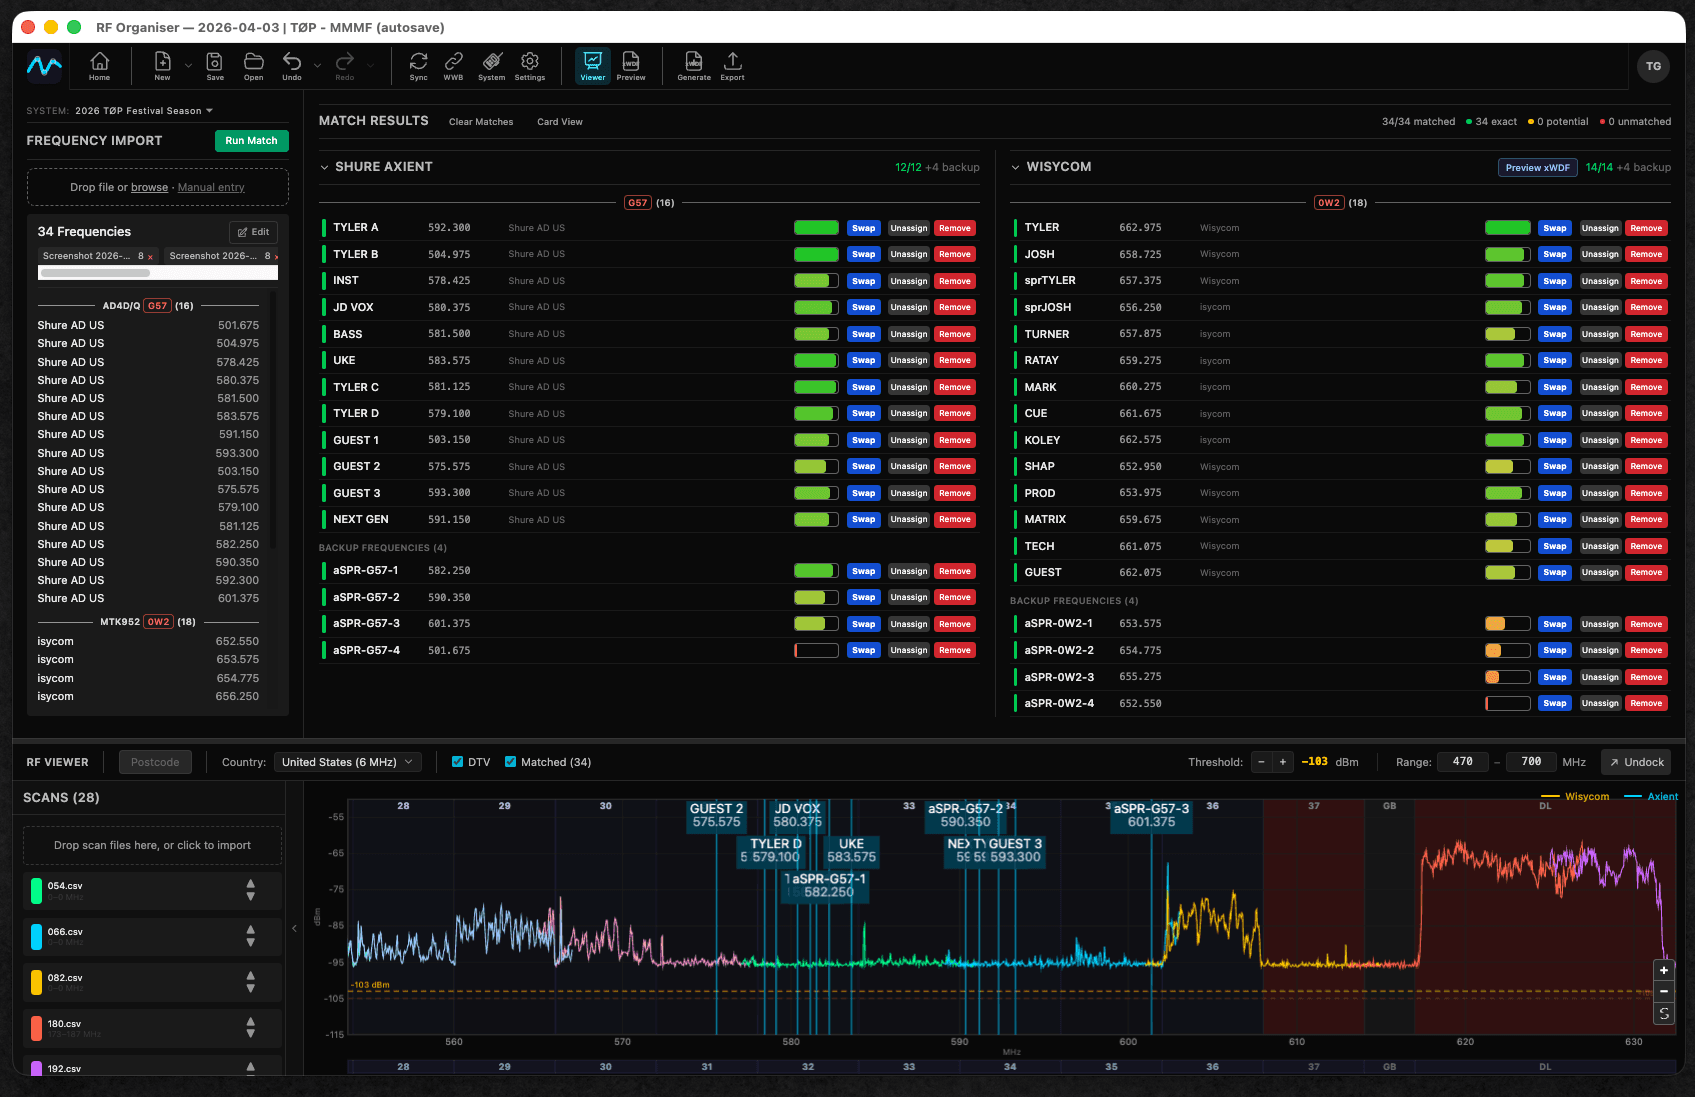Click the Postcode input field

(155, 761)
